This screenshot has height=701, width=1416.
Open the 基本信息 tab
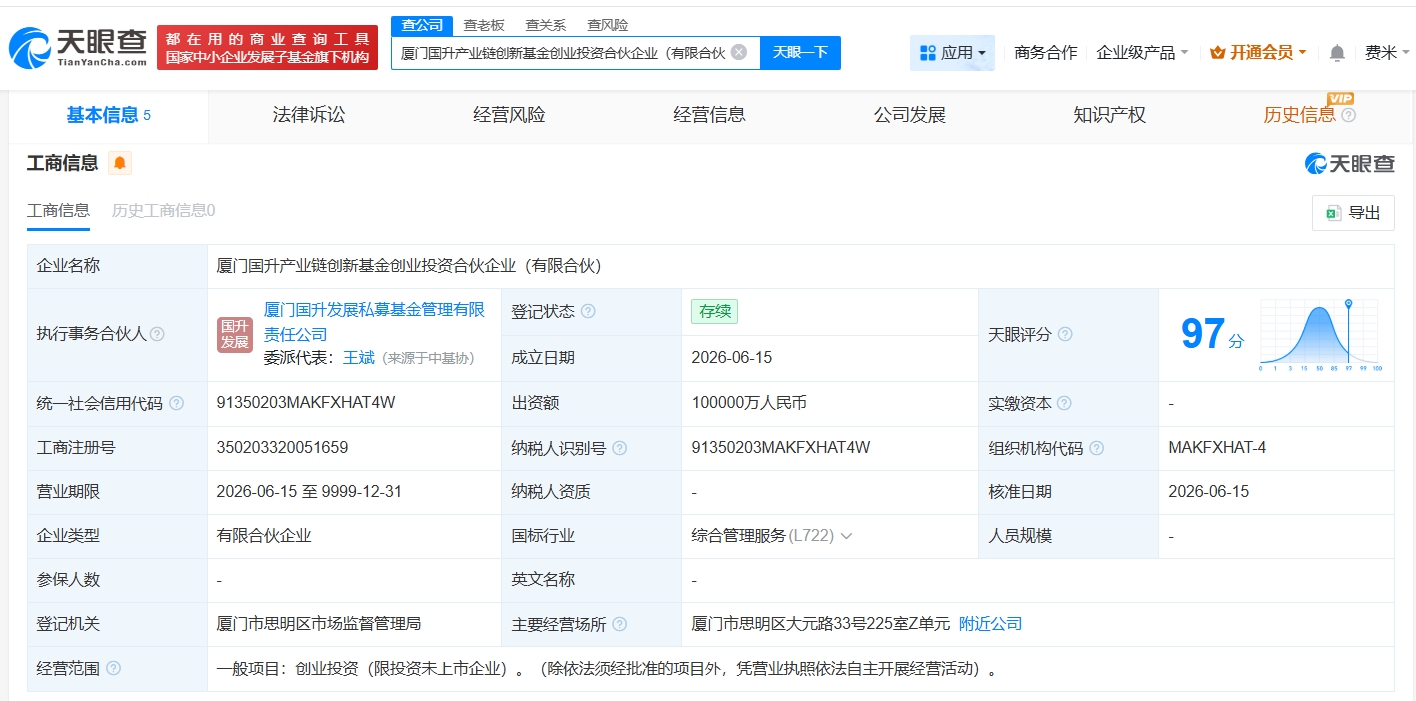[x=108, y=115]
